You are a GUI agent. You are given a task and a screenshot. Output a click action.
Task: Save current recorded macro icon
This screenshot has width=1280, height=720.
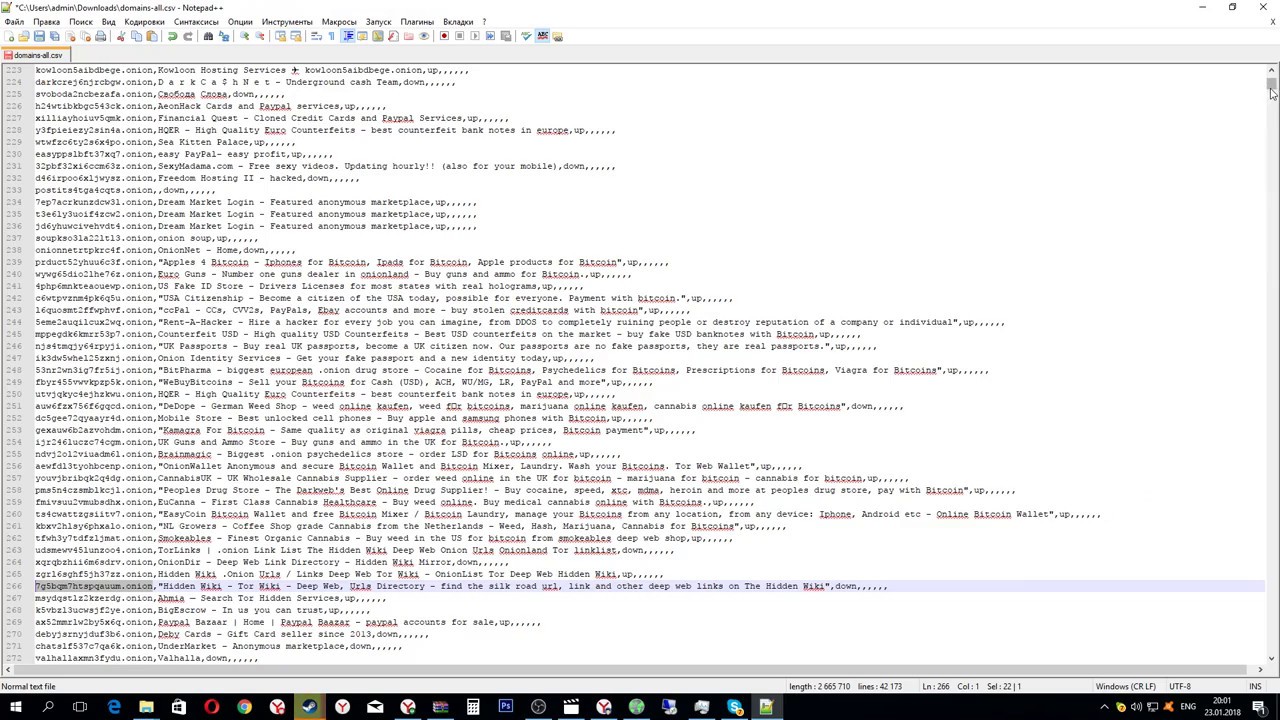(505, 36)
